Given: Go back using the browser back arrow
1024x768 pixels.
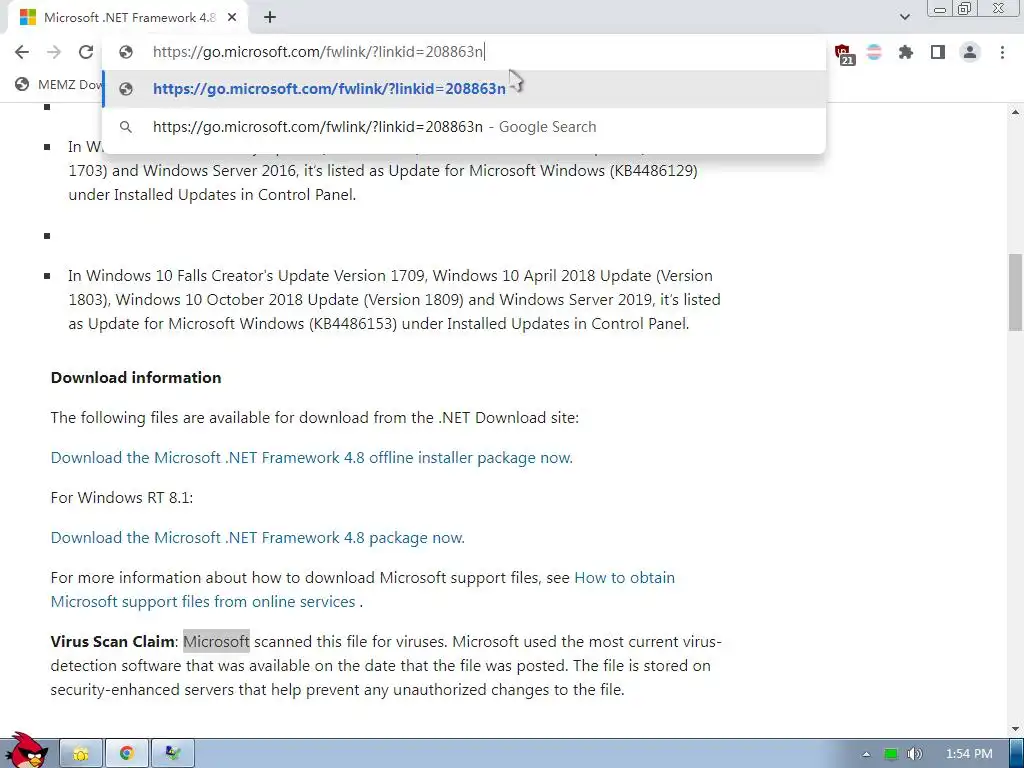Looking at the screenshot, I should point(22,52).
